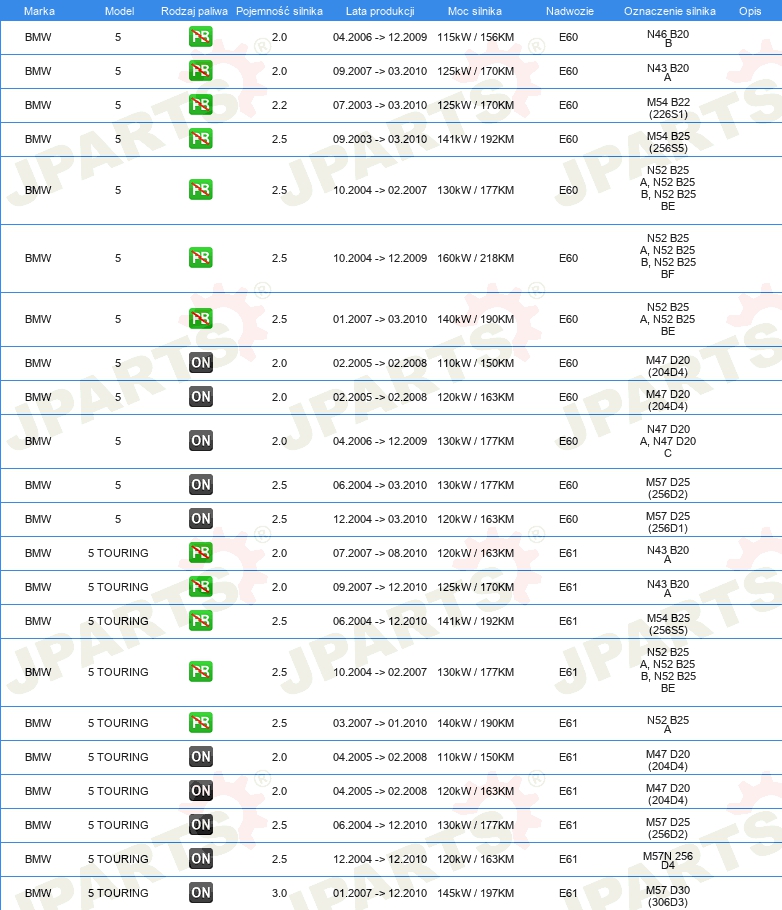Click ON icon for M57N 256 D4 row
The width and height of the screenshot is (782, 910).
click(x=200, y=859)
